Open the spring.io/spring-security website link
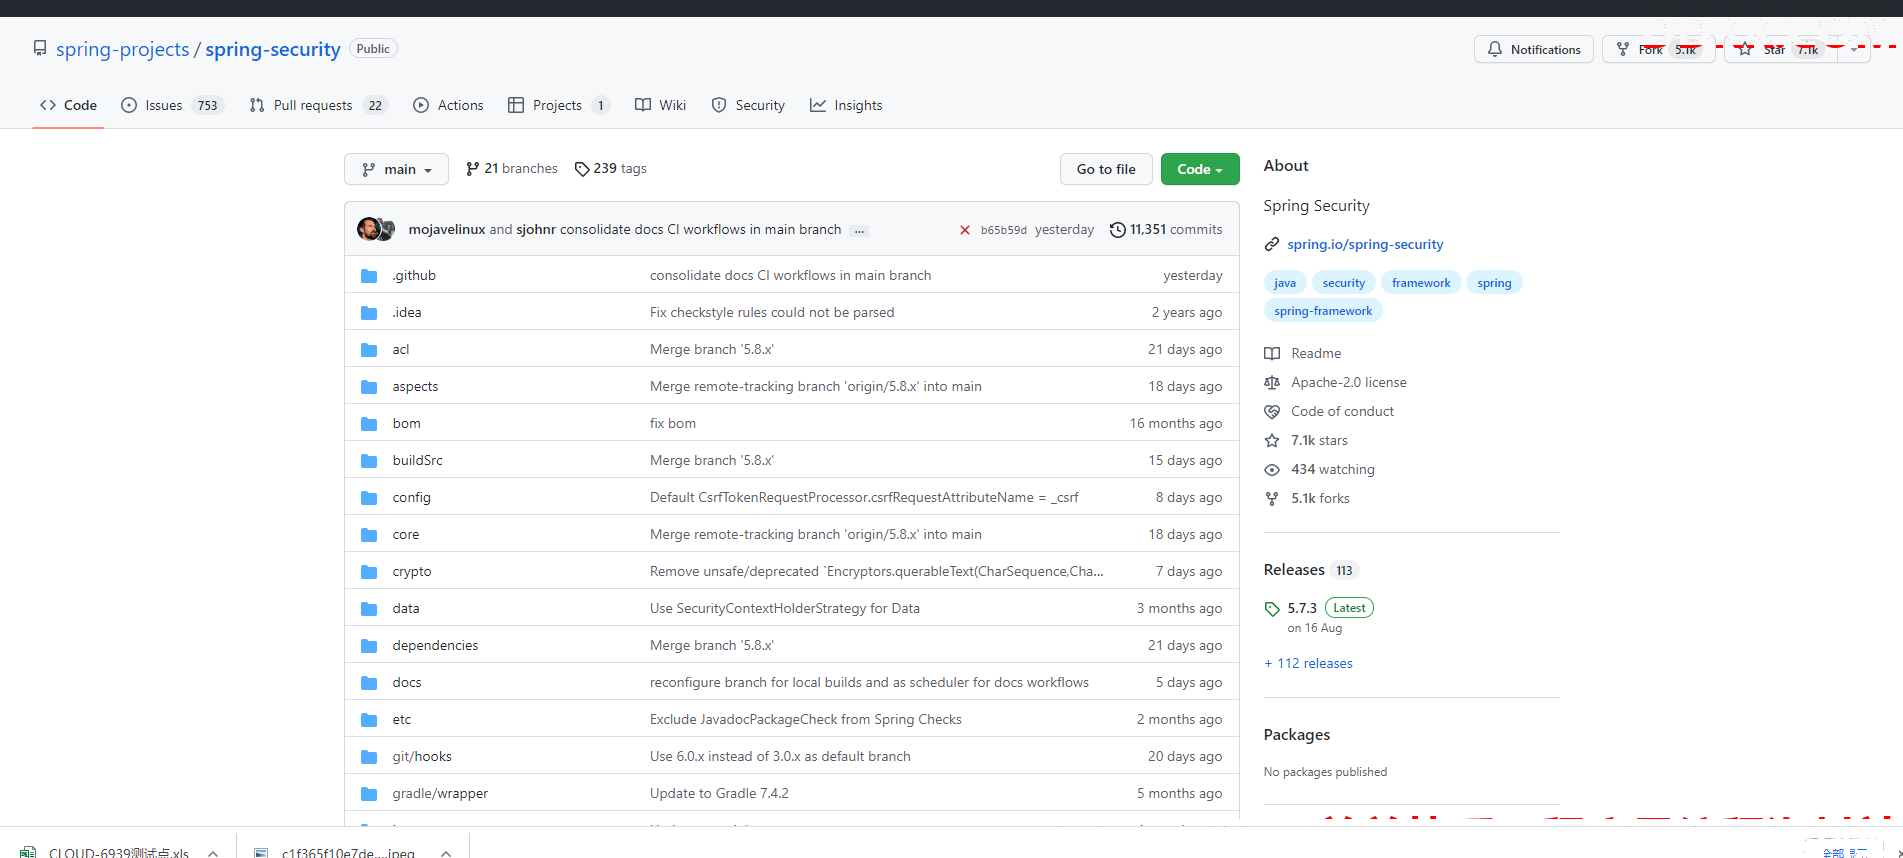The image size is (1903, 858). point(1365,244)
